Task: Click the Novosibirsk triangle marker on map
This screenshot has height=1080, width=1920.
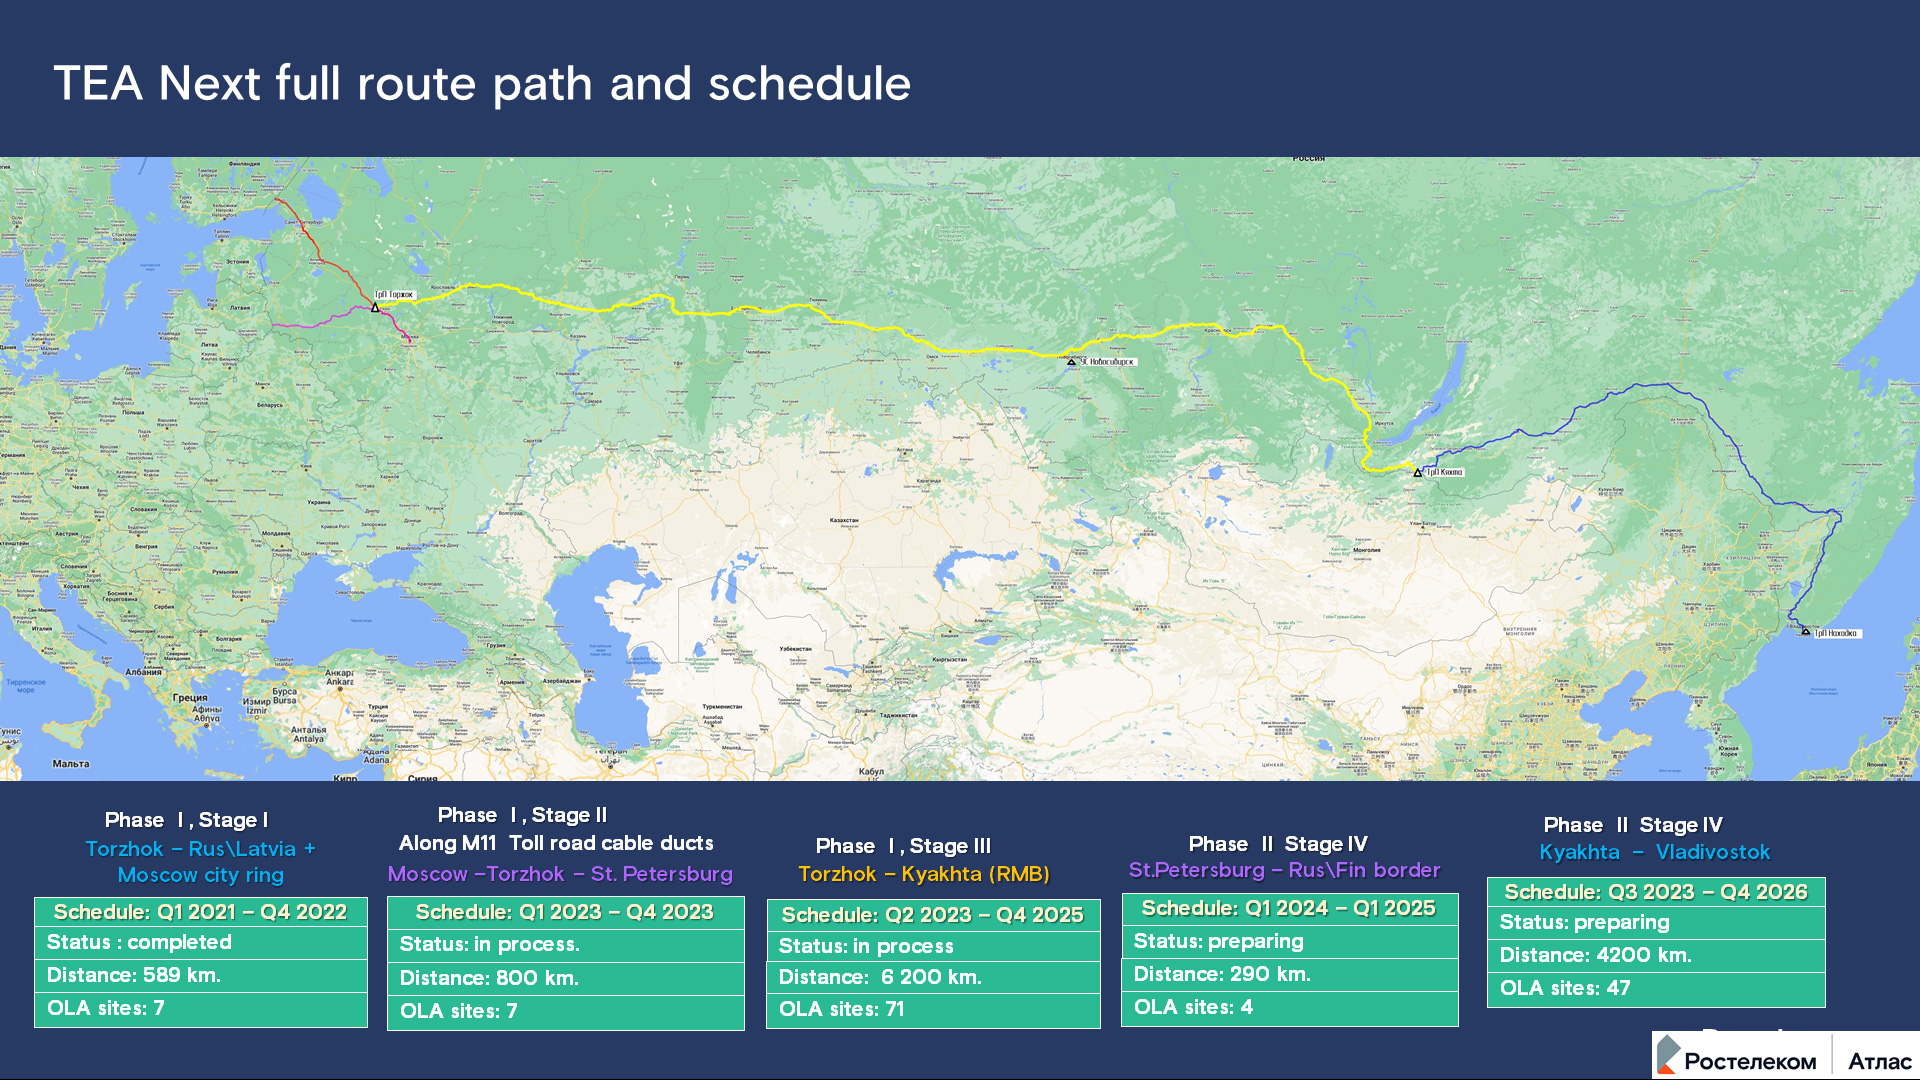Action: click(1071, 362)
